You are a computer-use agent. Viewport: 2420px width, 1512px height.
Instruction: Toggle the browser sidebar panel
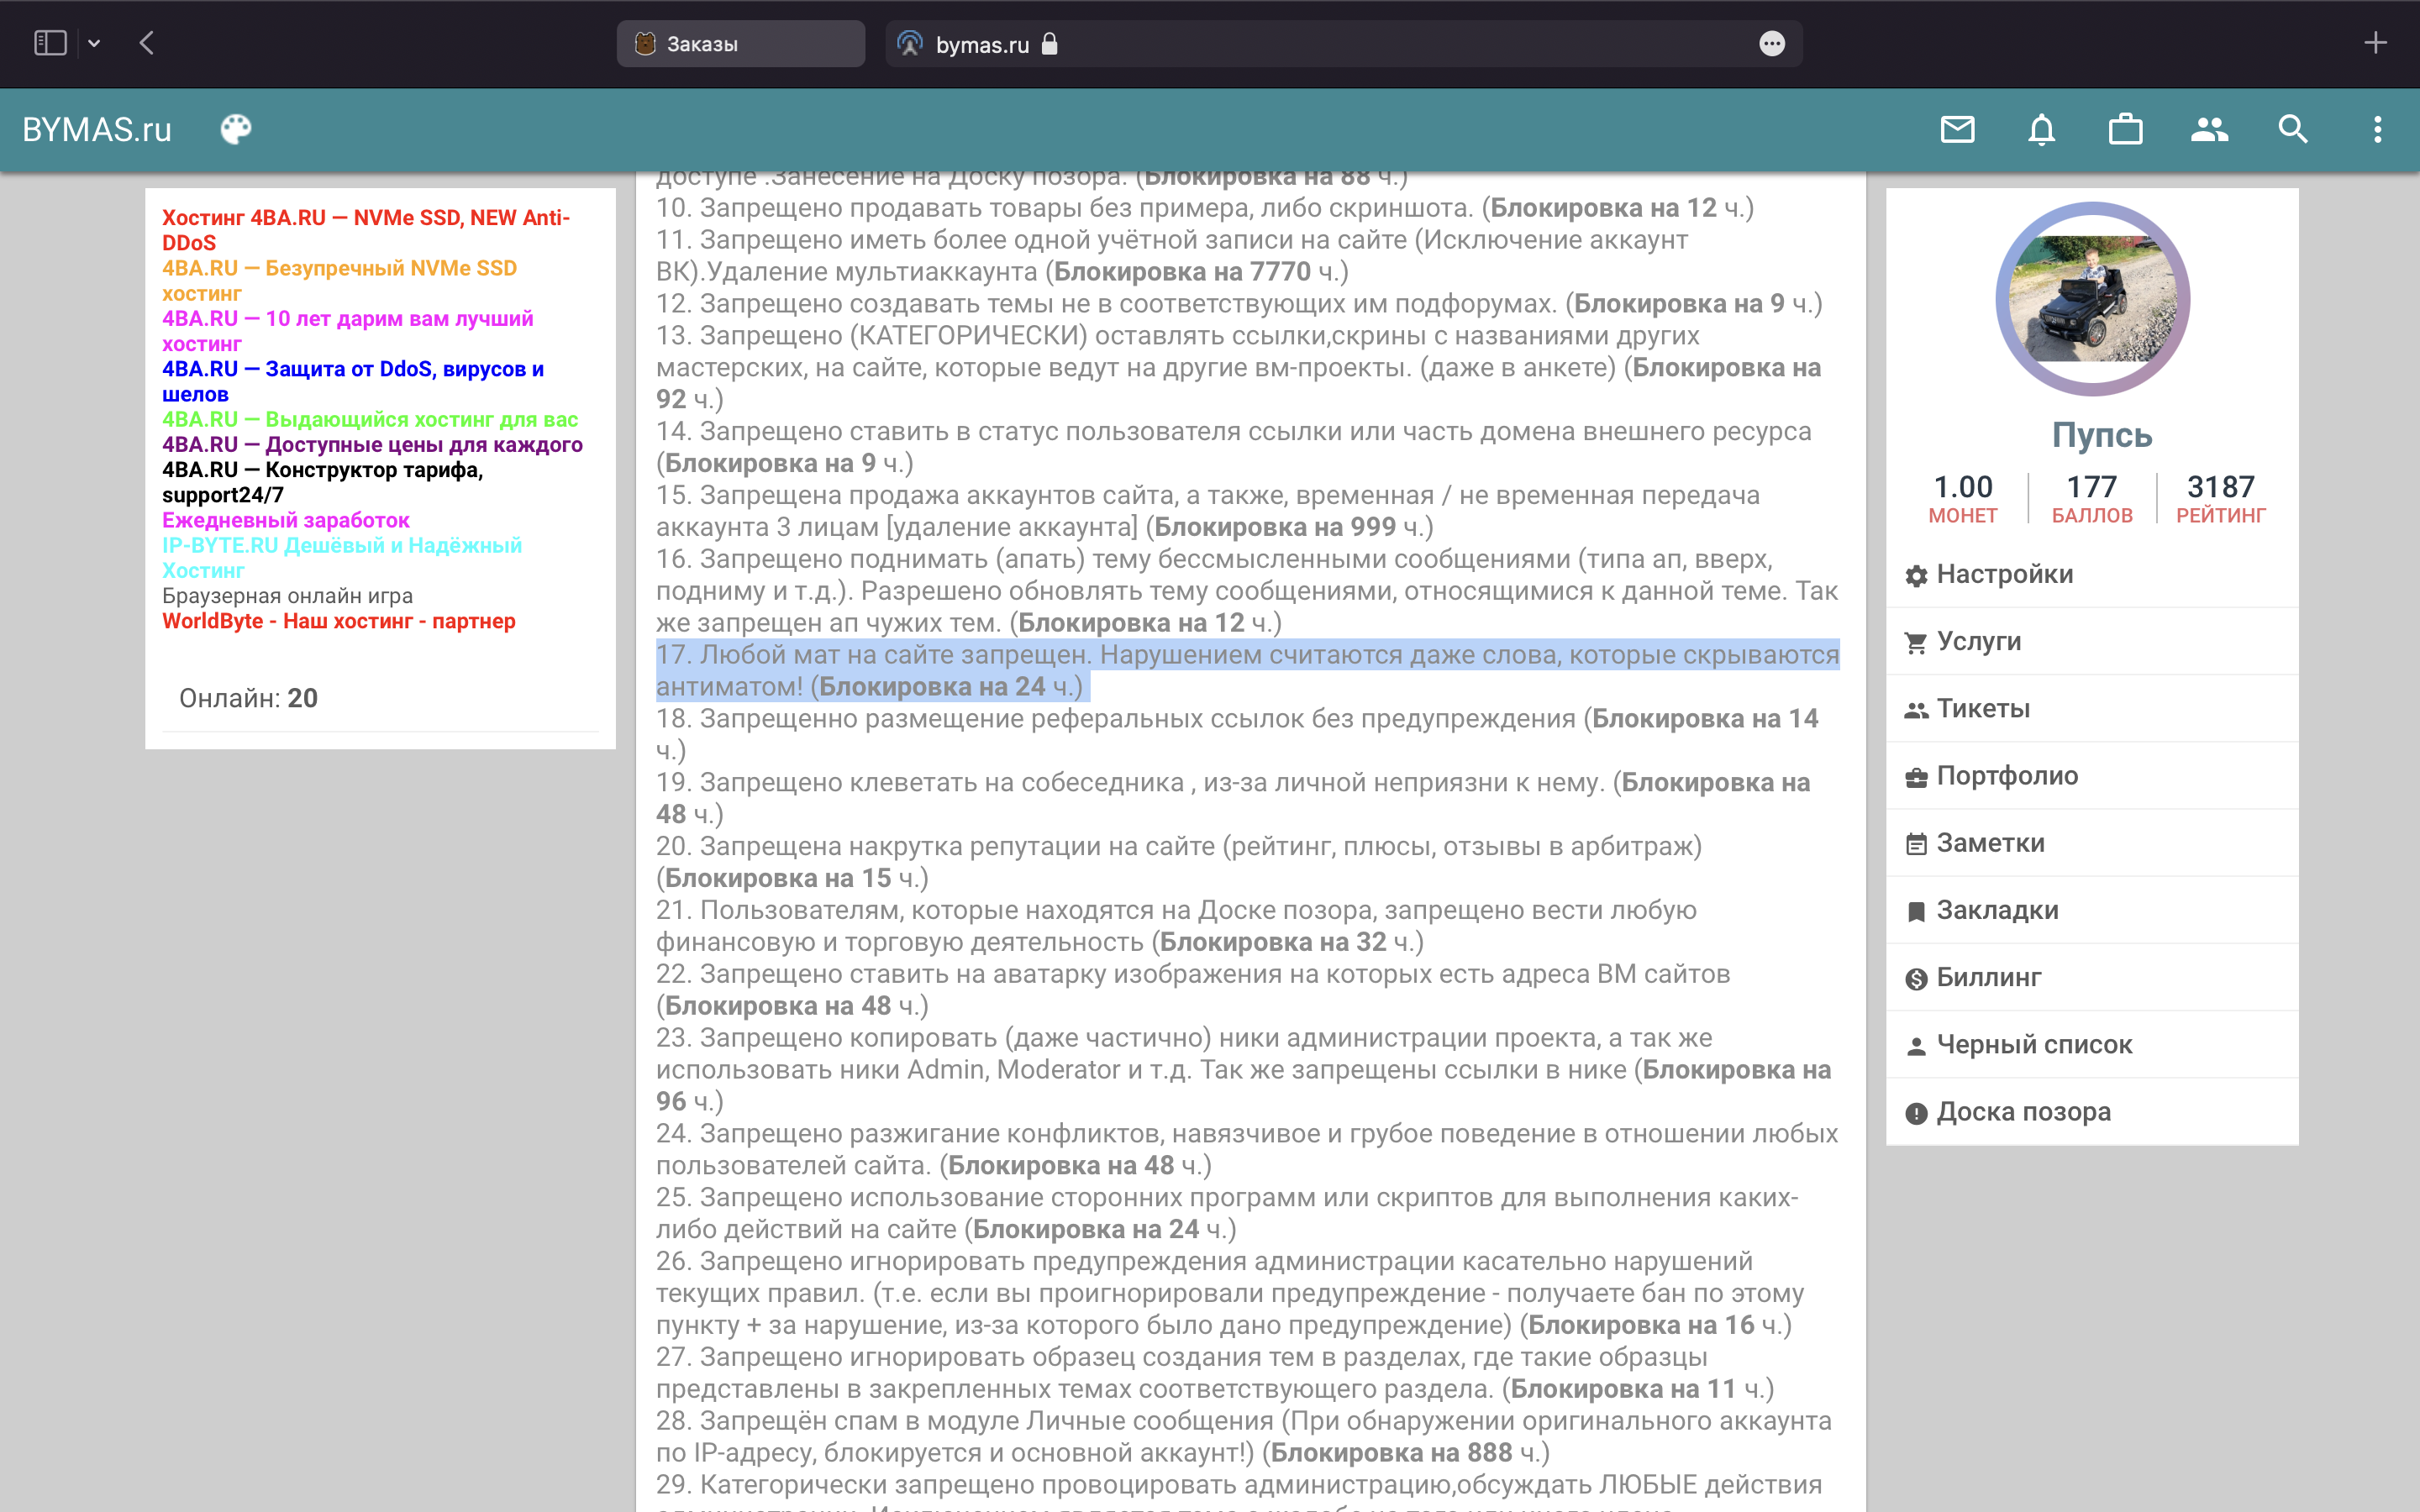50,43
